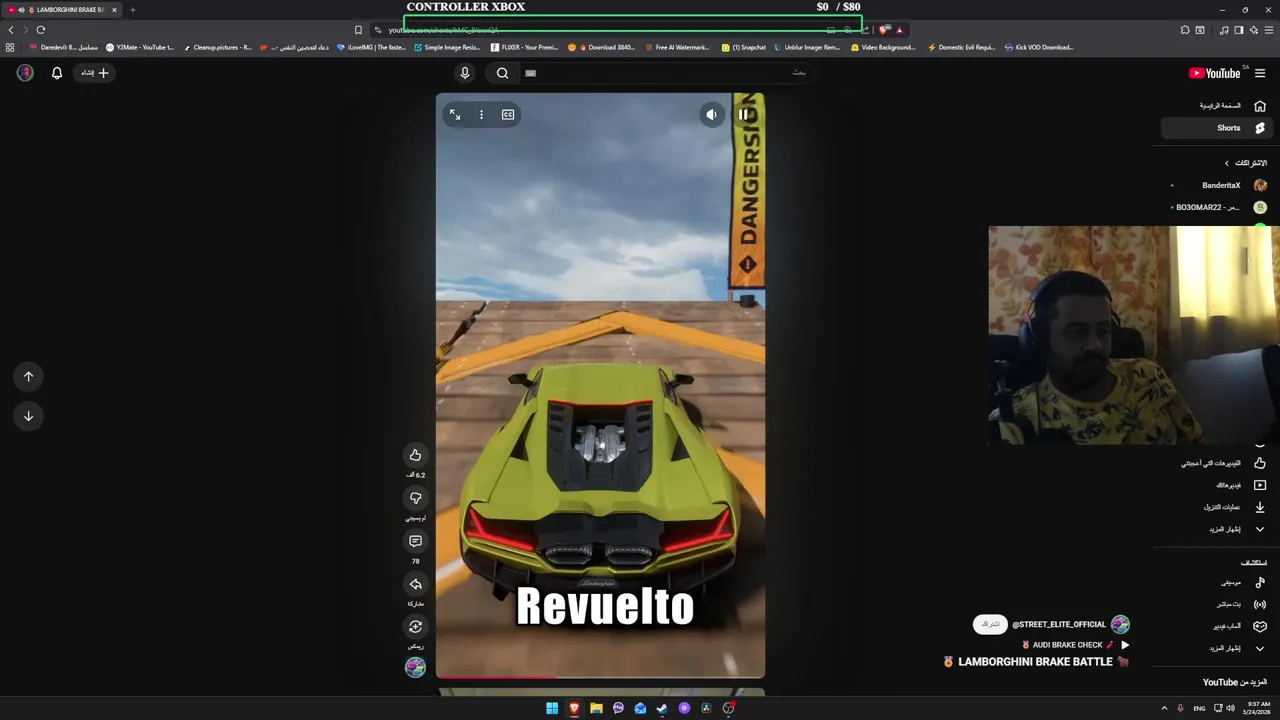Open the Snapchat bookmark
The width and height of the screenshot is (1280, 720).
click(743, 47)
